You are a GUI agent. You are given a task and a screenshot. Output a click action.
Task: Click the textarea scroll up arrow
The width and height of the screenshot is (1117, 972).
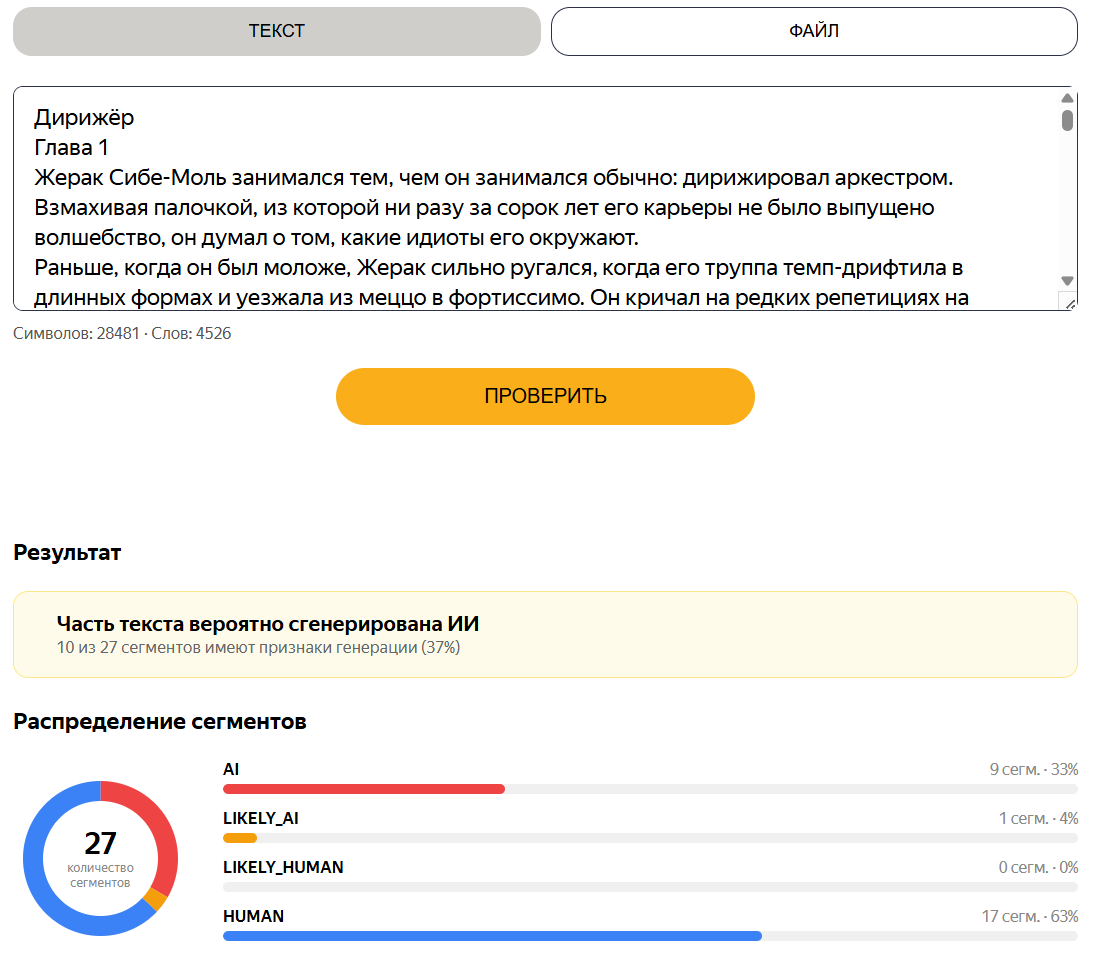(x=1066, y=98)
